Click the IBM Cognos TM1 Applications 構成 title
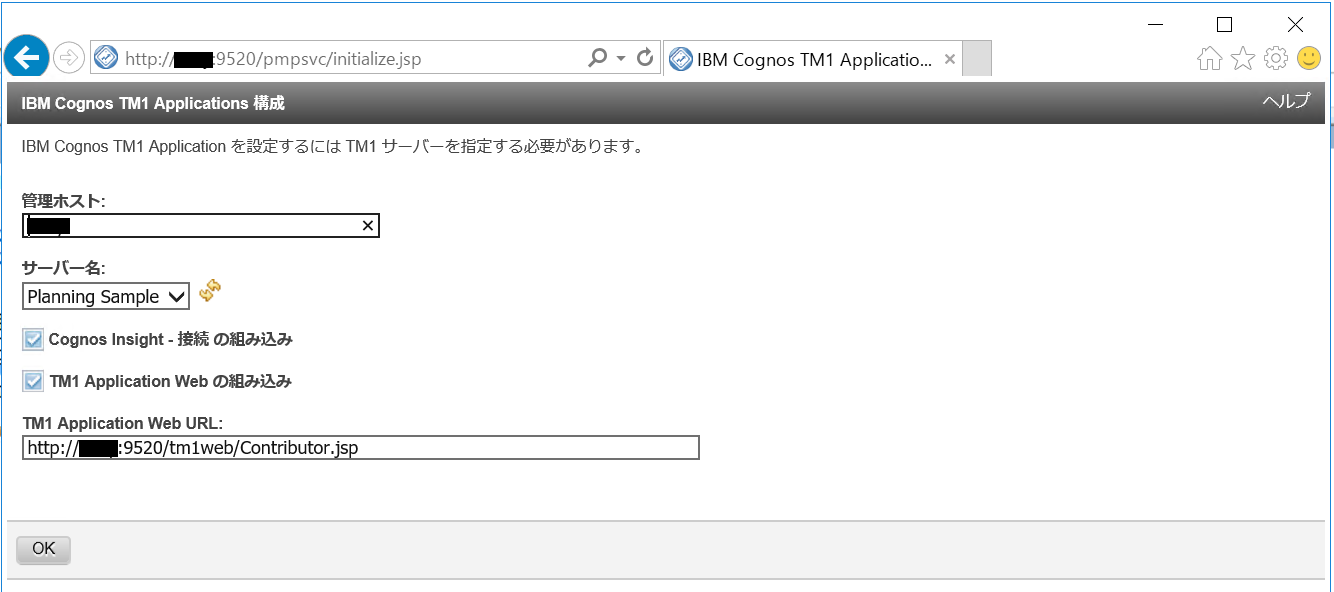 (153, 103)
